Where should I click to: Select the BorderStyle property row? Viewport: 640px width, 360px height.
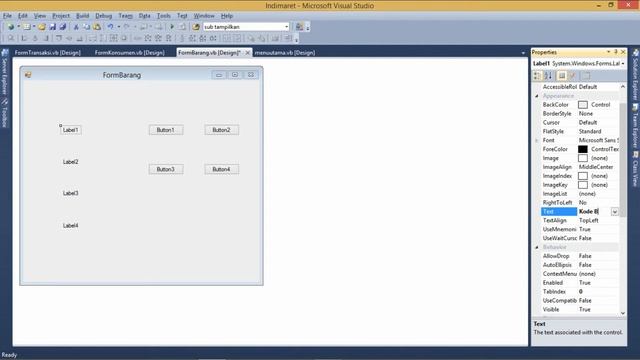[x=580, y=114]
